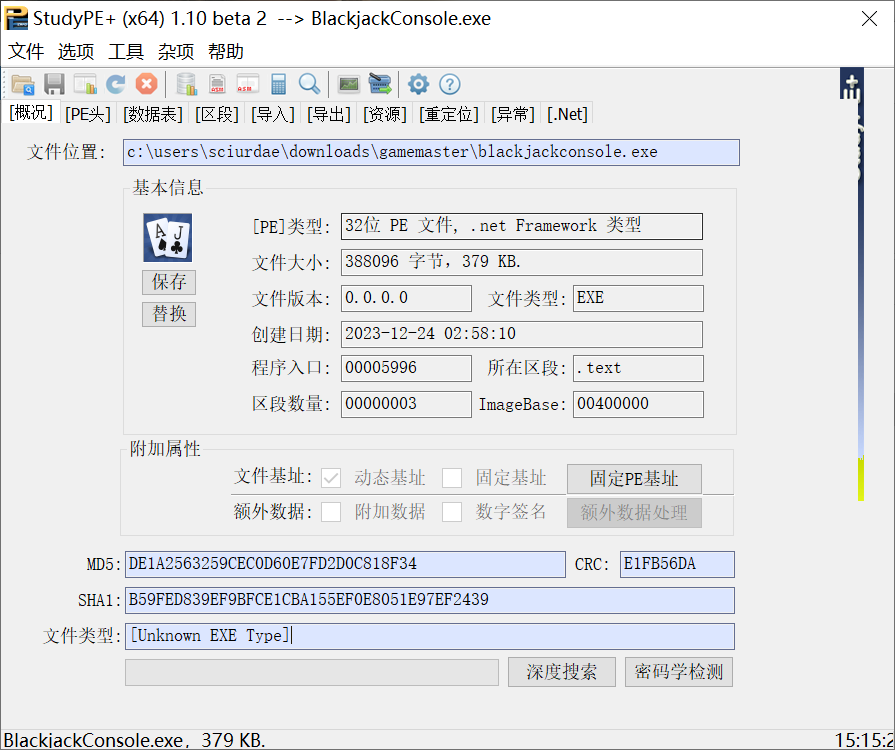895x750 pixels.
Task: Switch to the [资源] tab
Action: click(x=385, y=114)
